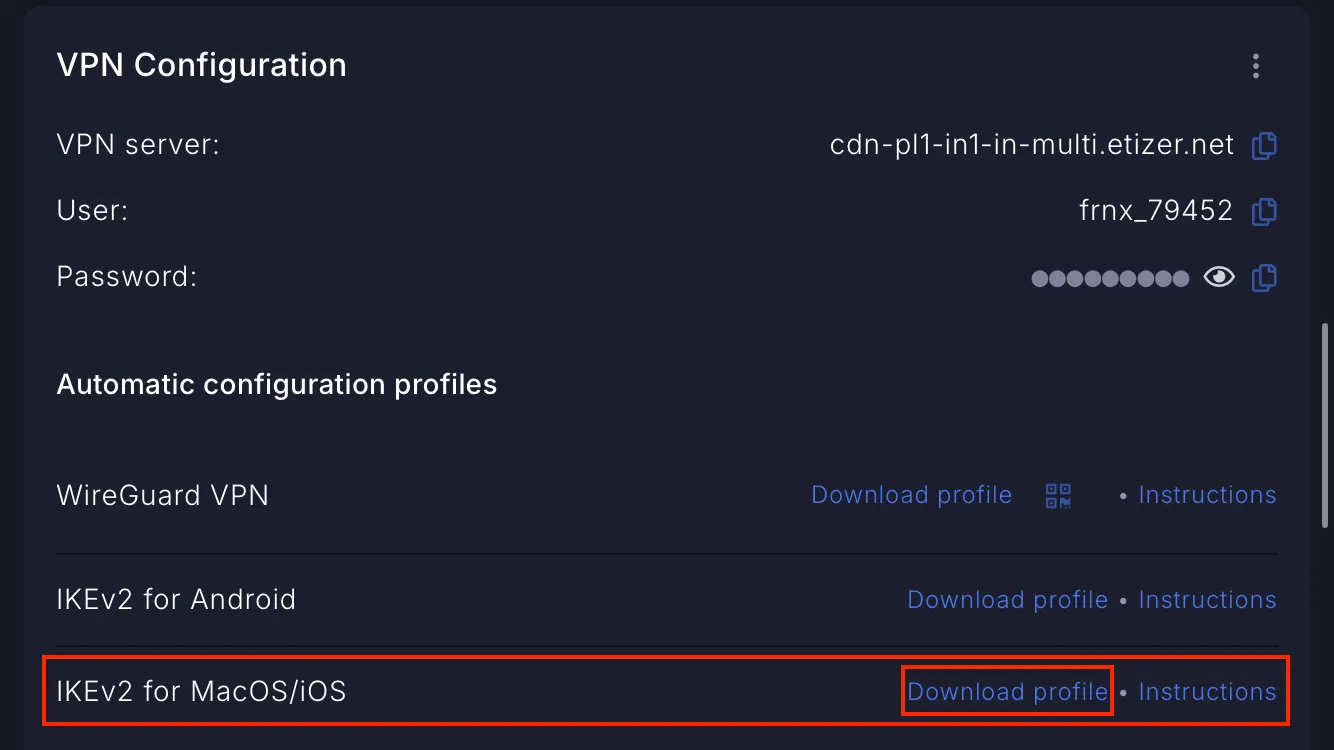Click the VPN Configuration heading
The width and height of the screenshot is (1334, 750).
201,66
